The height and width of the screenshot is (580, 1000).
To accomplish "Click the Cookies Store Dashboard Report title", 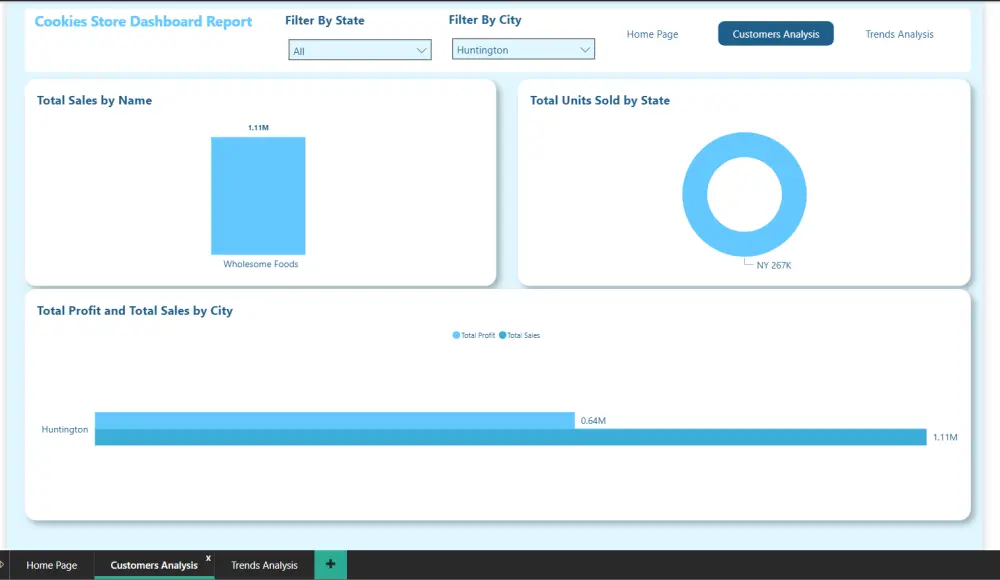I will coord(143,21).
